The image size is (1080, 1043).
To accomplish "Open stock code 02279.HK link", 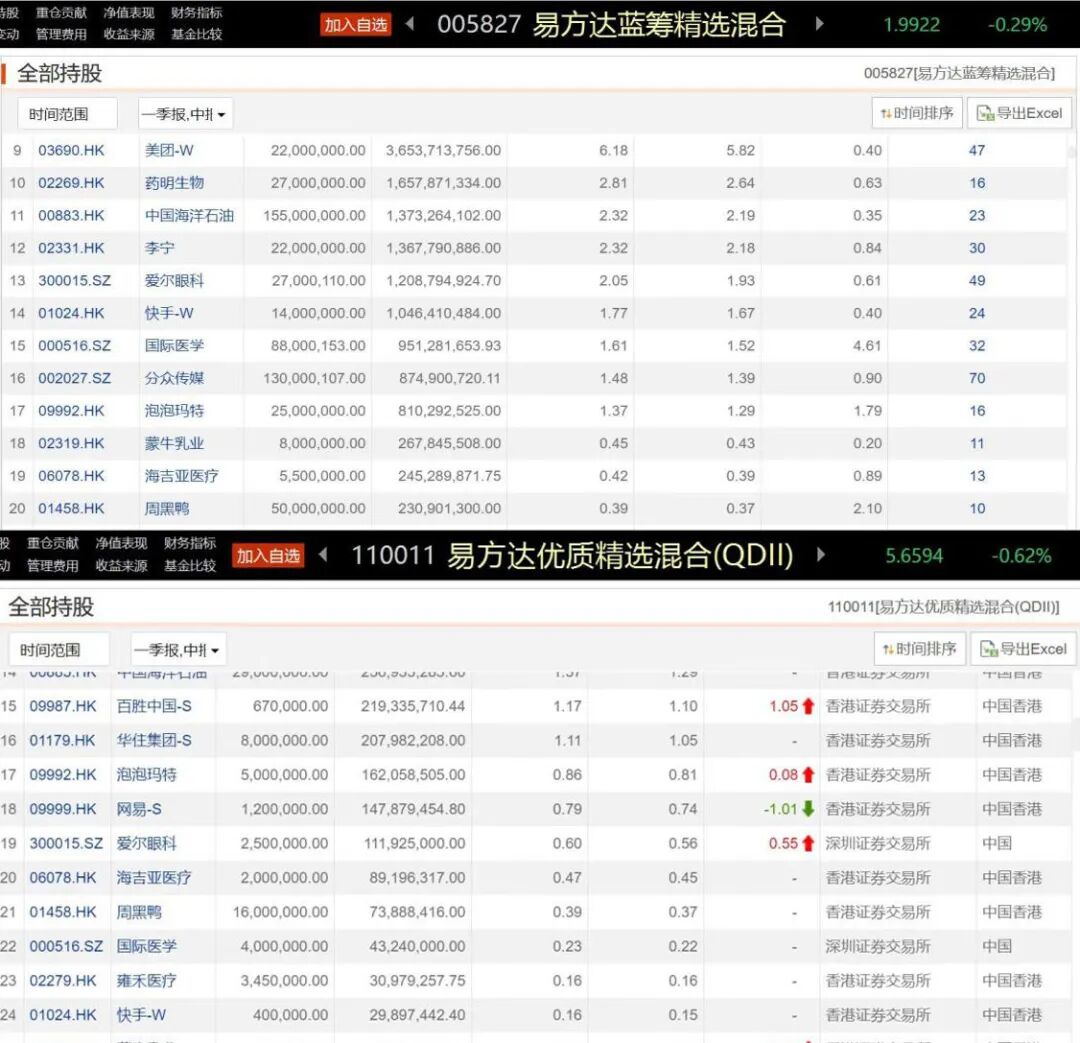I will point(63,980).
